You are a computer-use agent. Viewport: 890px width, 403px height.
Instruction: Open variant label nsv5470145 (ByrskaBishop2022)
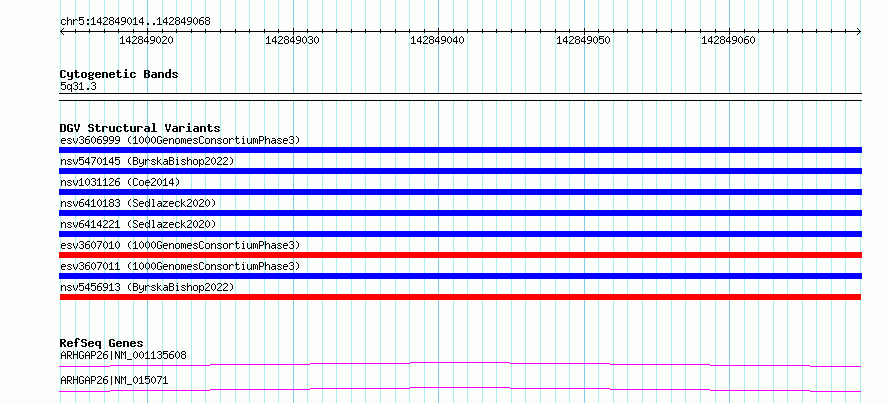pyautogui.click(x=147, y=161)
